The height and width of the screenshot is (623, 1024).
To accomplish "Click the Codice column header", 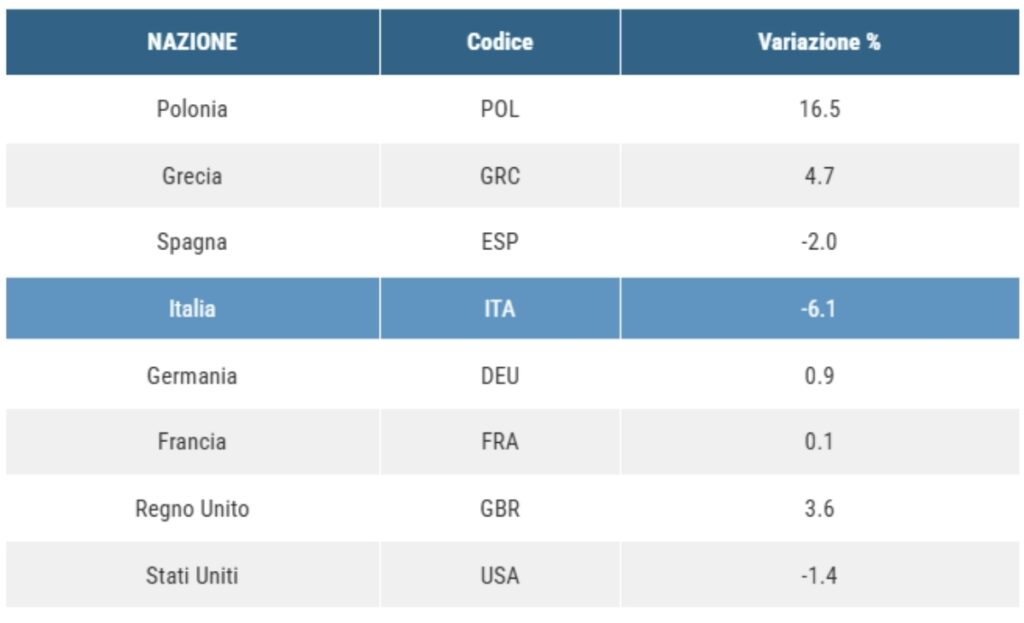I will (500, 42).
